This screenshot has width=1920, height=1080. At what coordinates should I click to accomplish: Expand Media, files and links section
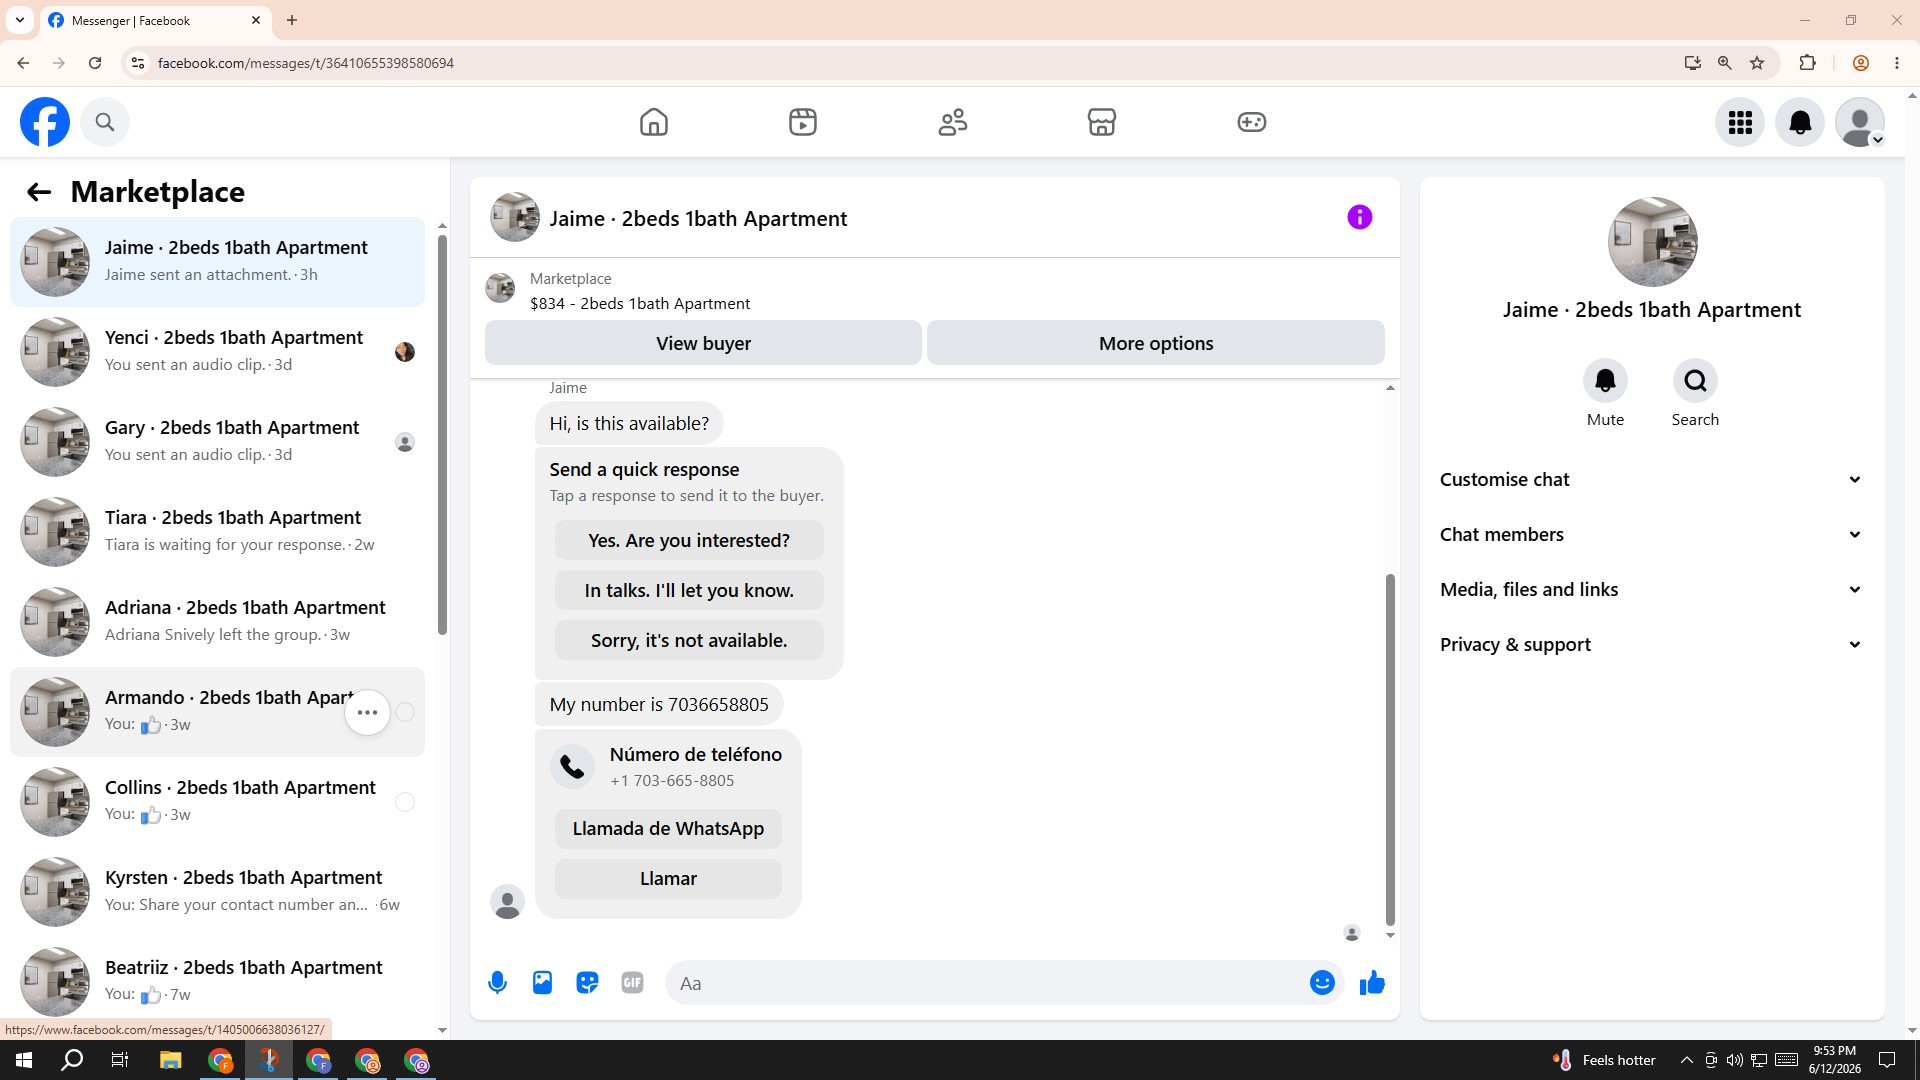(1652, 590)
